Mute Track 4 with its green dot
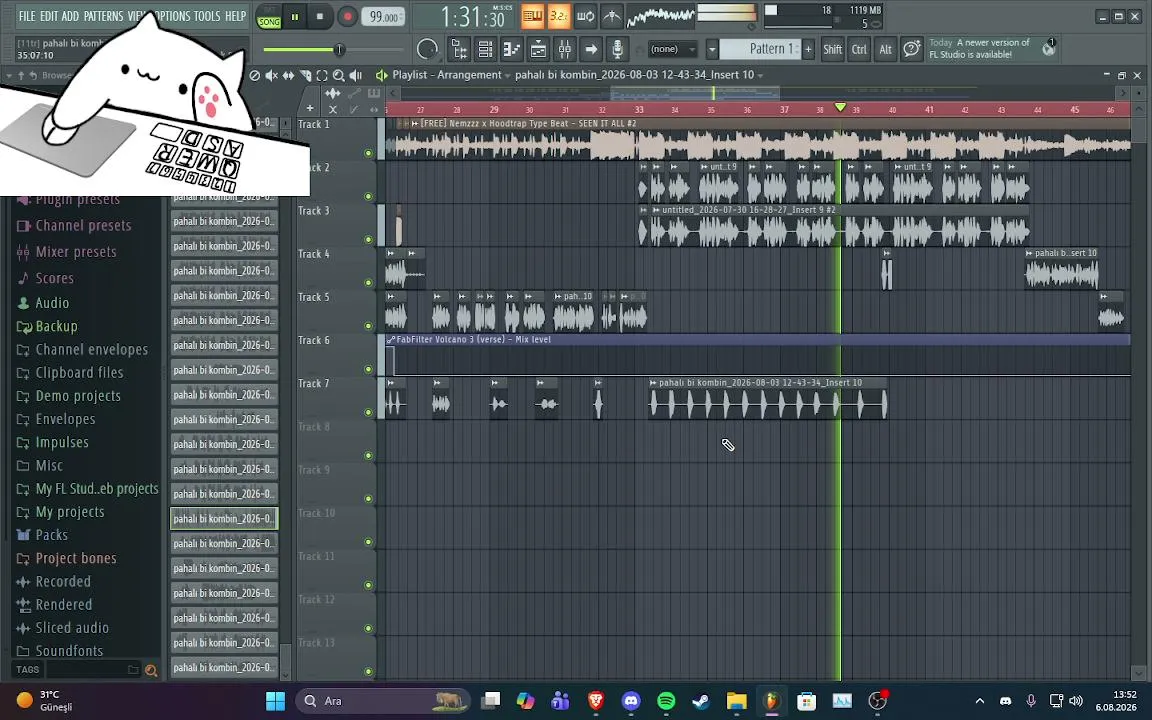 pyautogui.click(x=369, y=283)
